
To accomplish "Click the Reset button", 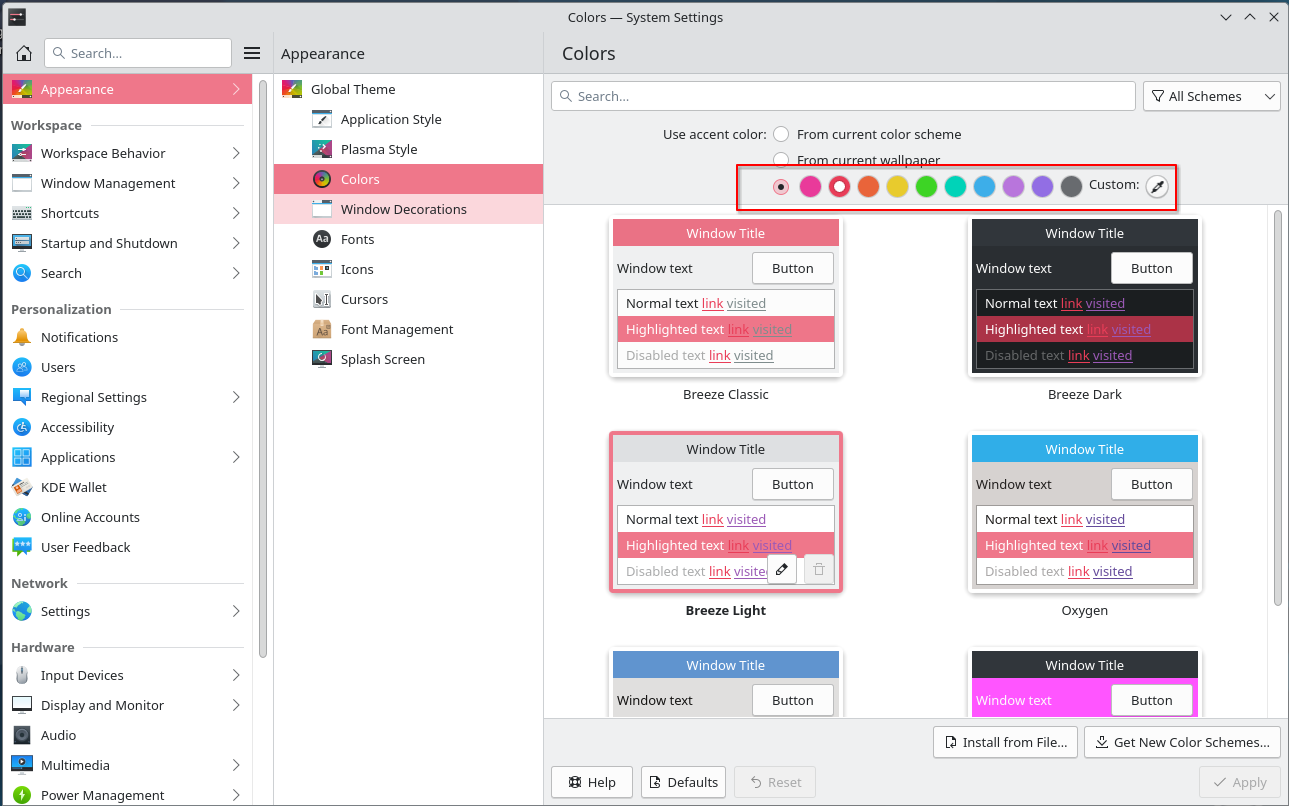I will click(x=775, y=782).
